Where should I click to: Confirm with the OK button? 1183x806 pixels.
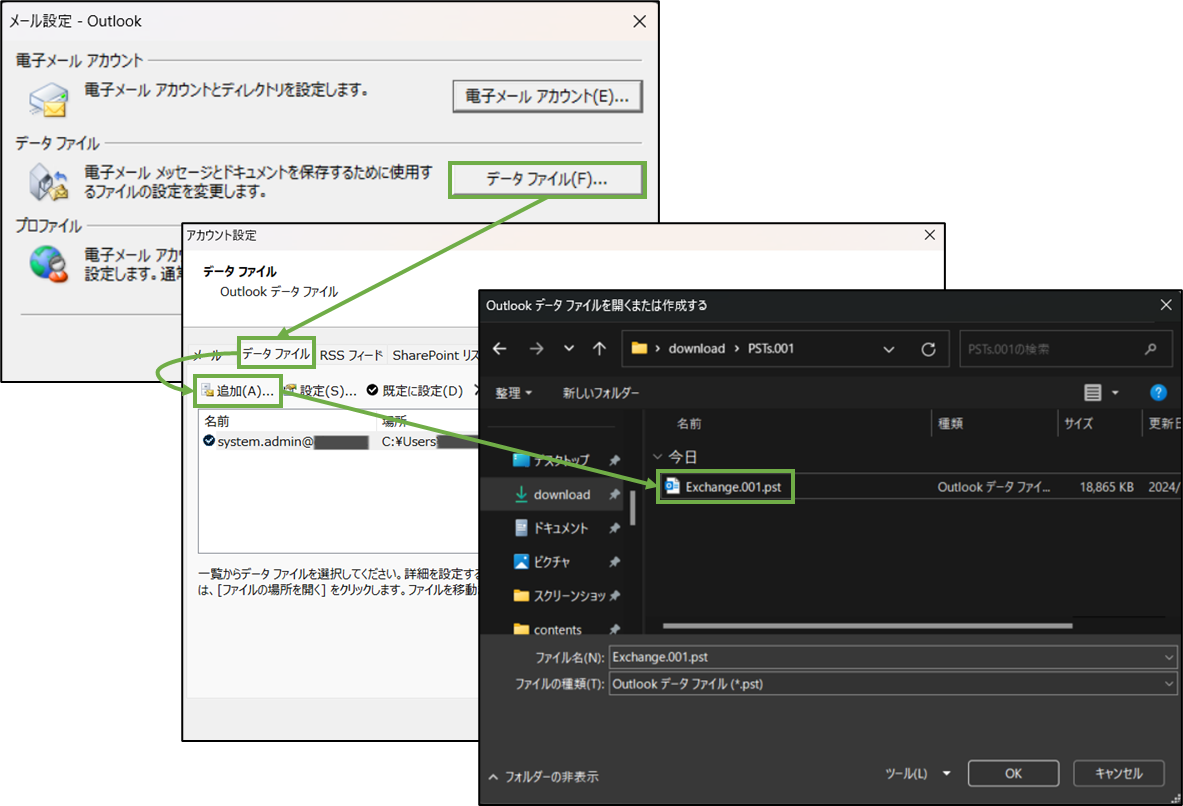tap(1013, 774)
